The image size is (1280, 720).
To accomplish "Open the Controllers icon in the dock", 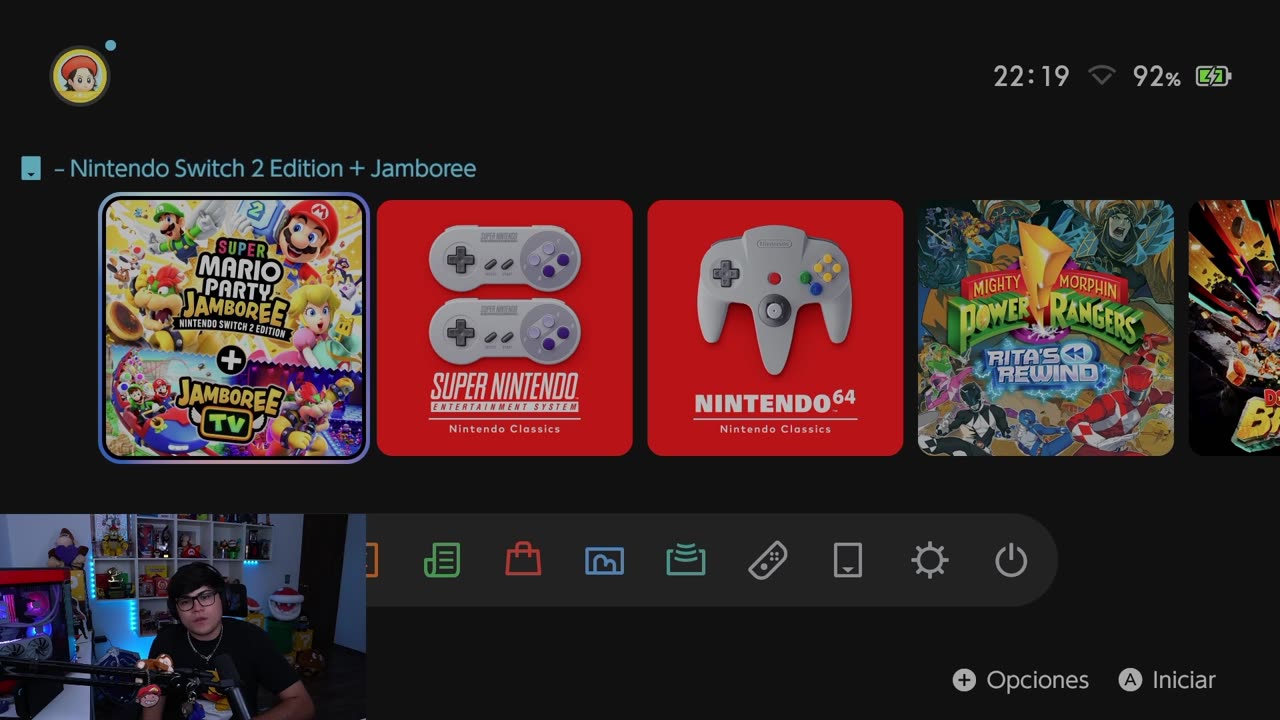I will (767, 561).
